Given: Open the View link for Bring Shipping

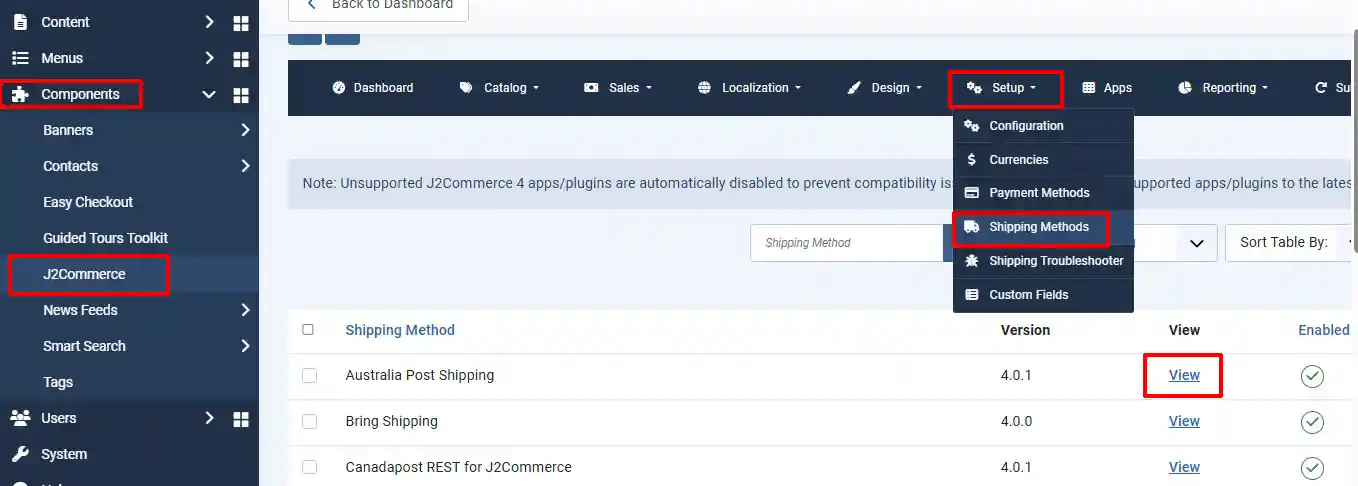Looking at the screenshot, I should click(x=1184, y=421).
